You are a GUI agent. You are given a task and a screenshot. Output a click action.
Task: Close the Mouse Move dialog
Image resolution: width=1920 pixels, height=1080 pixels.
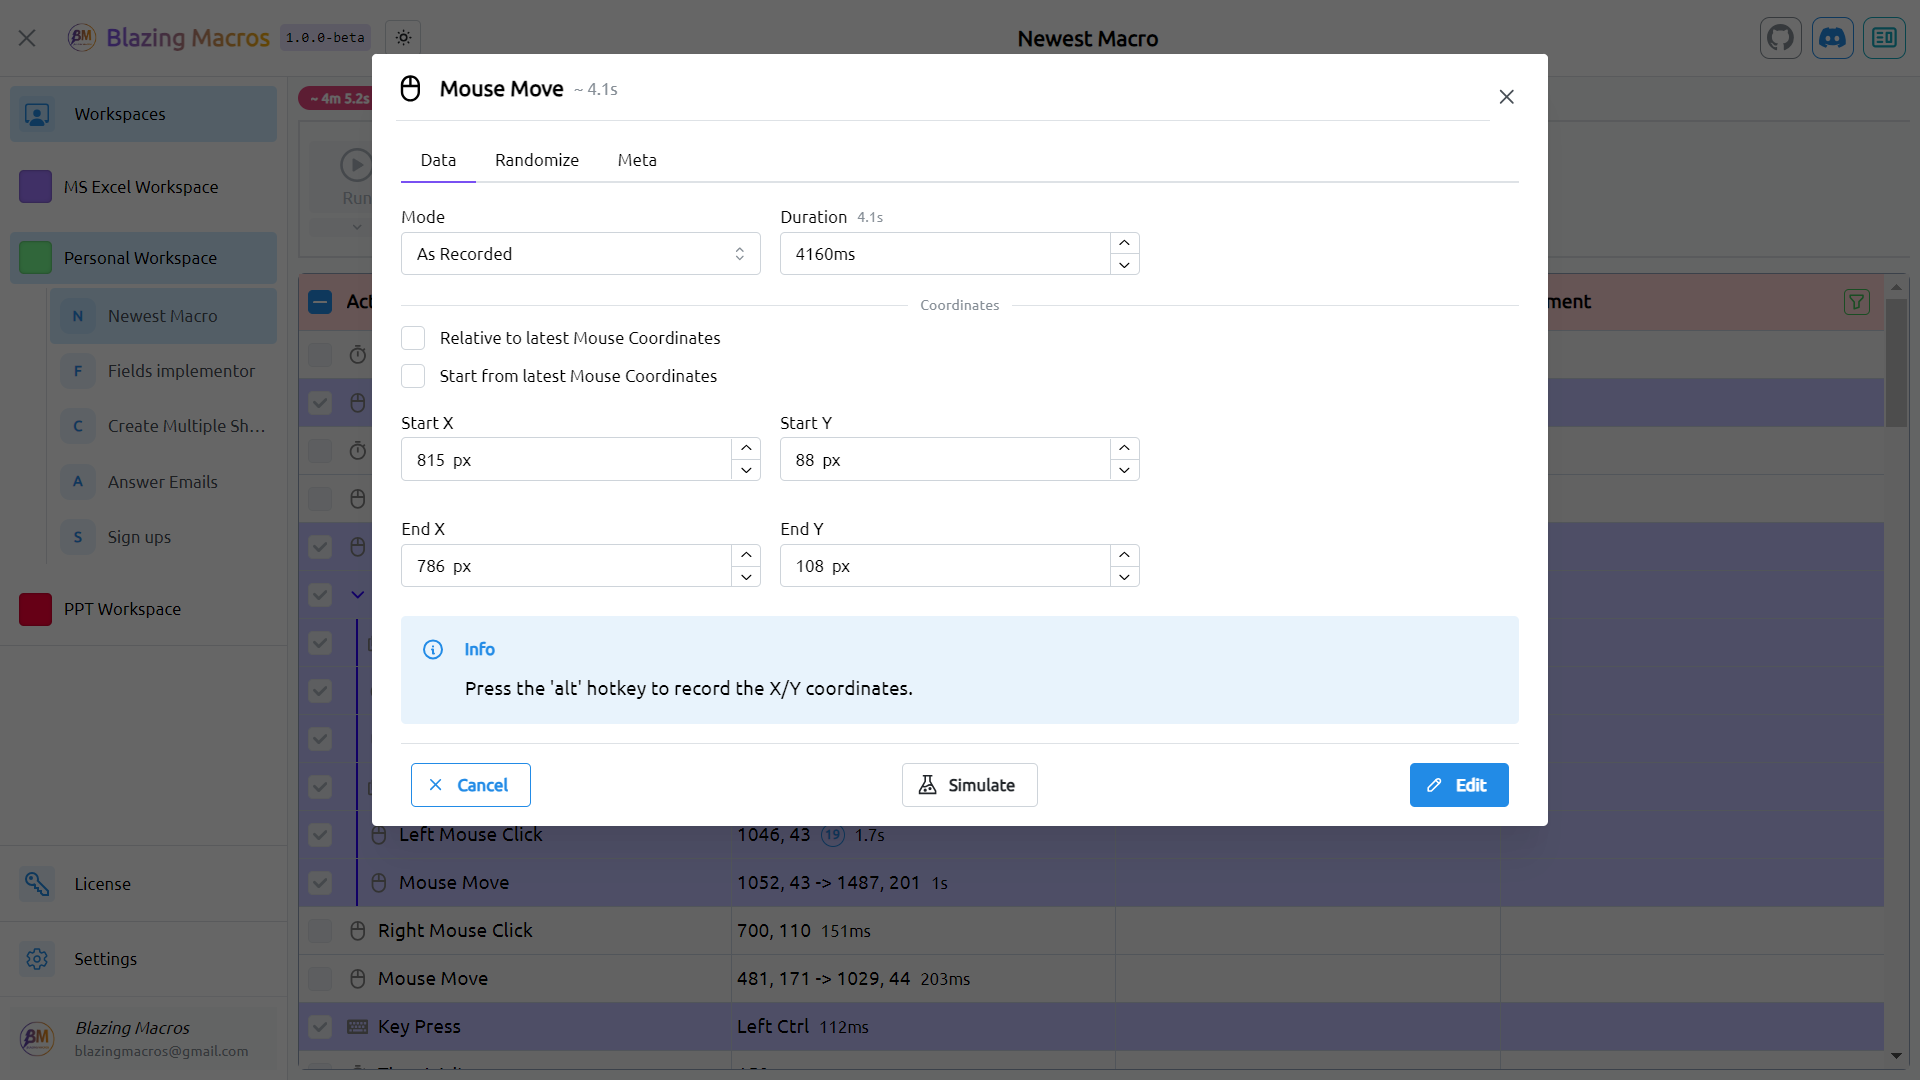1506,97
